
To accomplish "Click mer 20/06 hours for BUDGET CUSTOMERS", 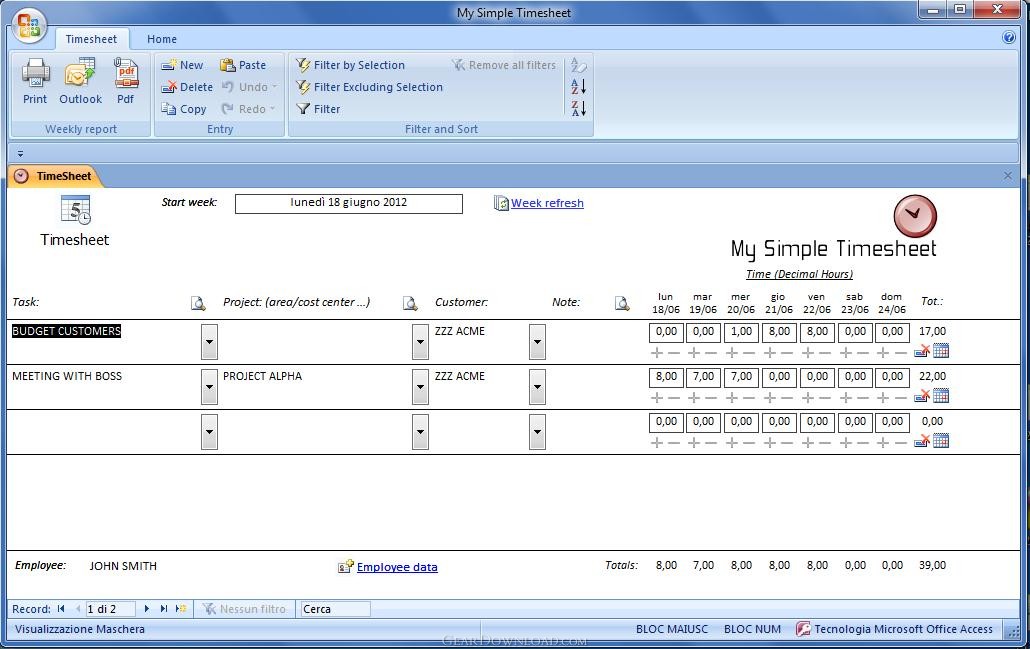I will (742, 332).
